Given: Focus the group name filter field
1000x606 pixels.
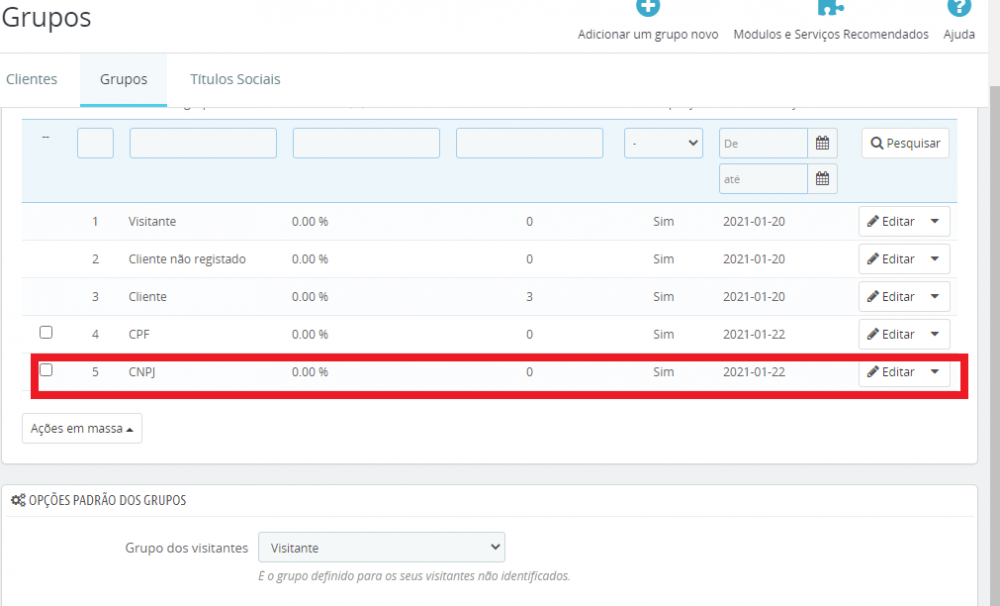Looking at the screenshot, I should pos(203,143).
